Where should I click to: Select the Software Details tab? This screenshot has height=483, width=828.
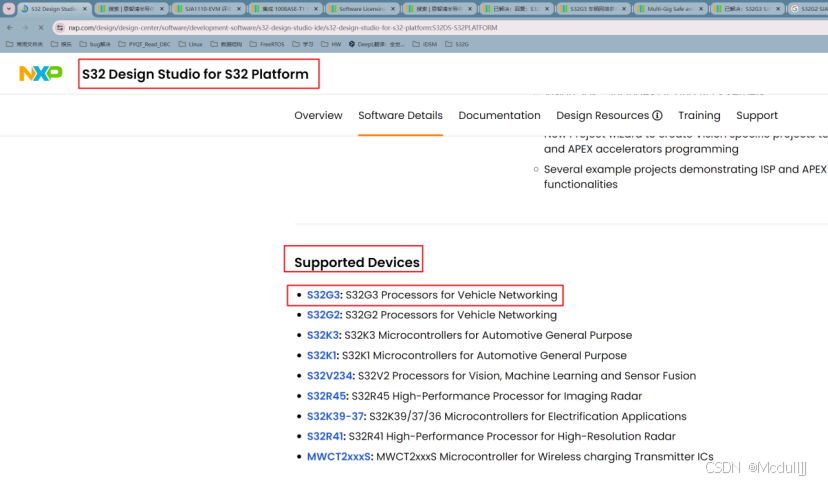tap(400, 115)
